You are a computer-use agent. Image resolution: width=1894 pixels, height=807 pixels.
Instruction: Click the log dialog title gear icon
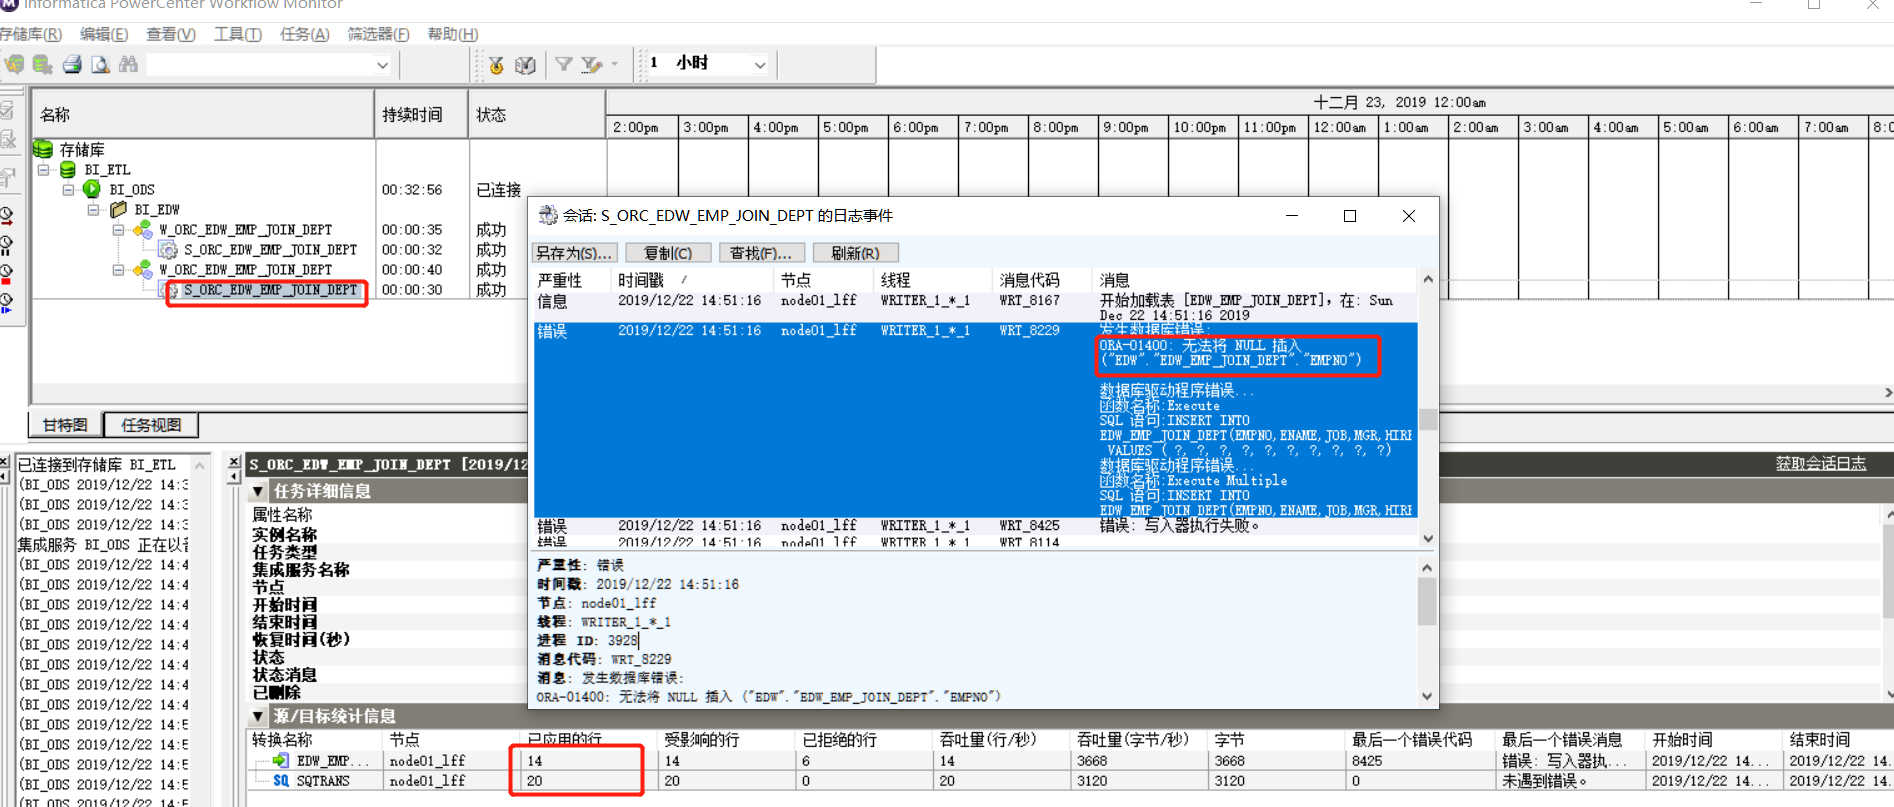pyautogui.click(x=548, y=215)
